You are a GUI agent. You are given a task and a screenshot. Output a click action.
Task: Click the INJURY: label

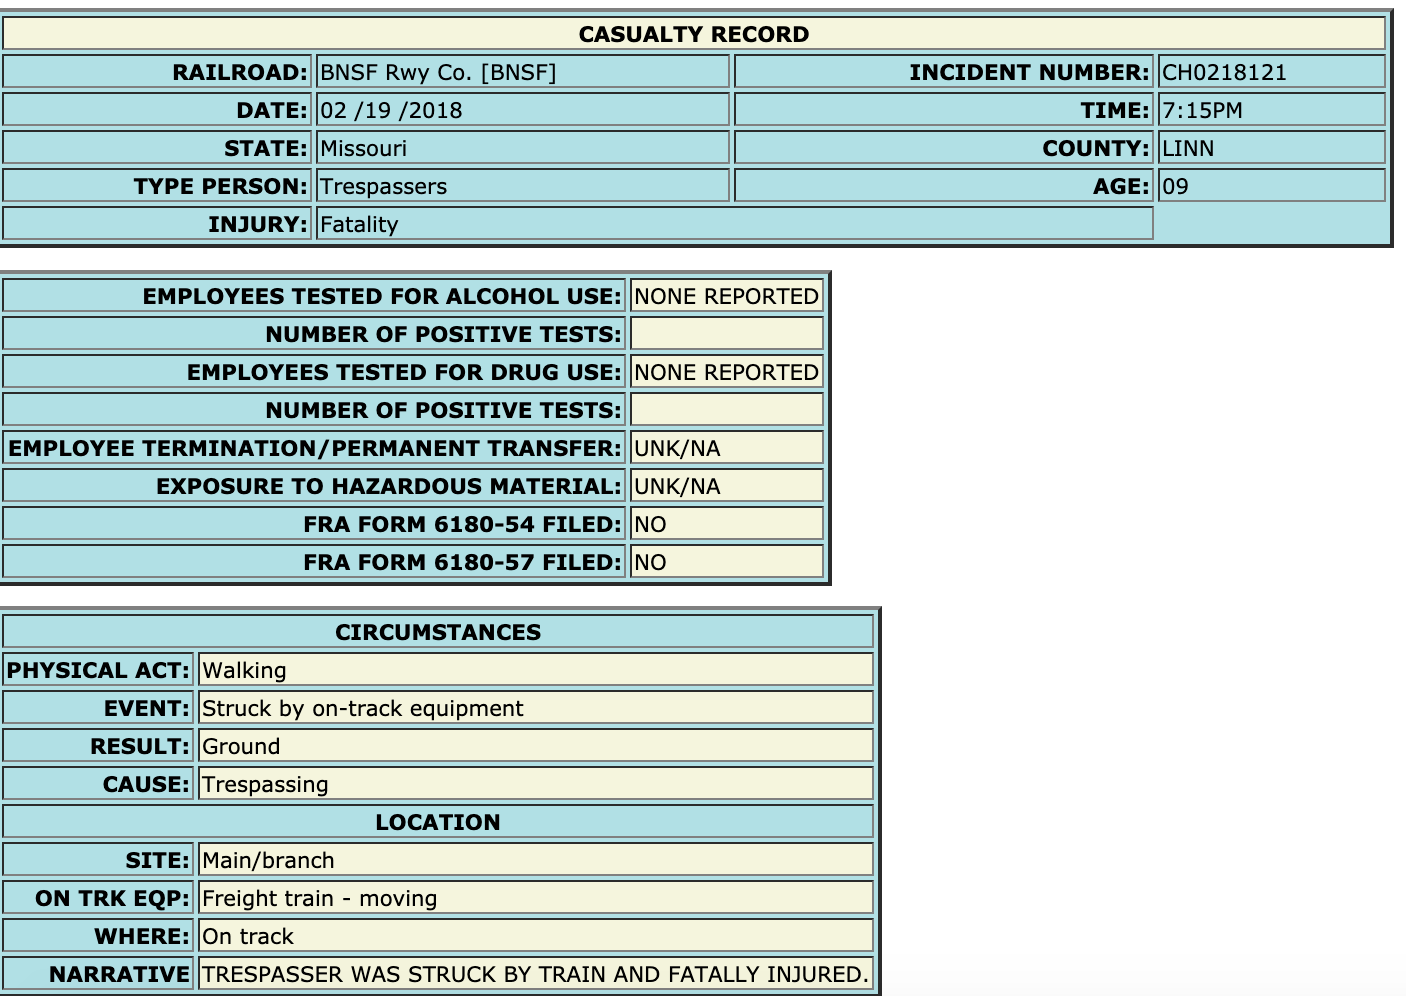point(258,224)
